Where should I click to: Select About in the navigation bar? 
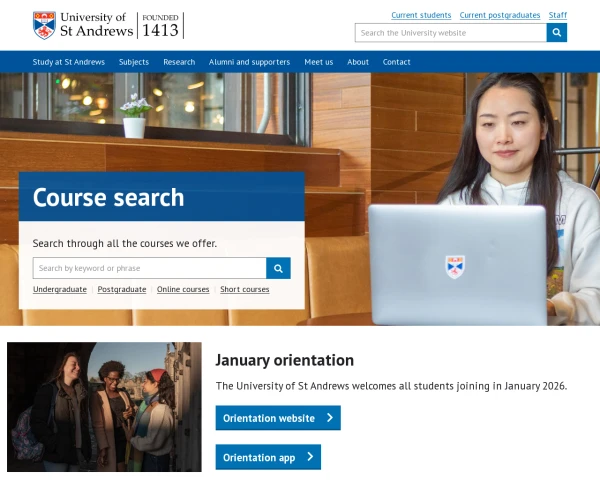[x=358, y=62]
